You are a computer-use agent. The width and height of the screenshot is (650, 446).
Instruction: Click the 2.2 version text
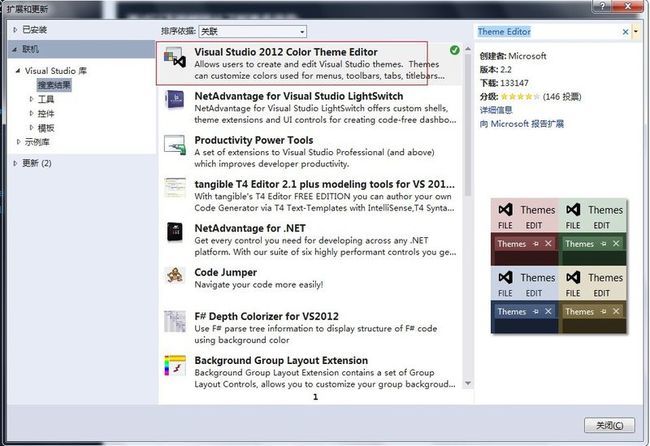(x=506, y=70)
